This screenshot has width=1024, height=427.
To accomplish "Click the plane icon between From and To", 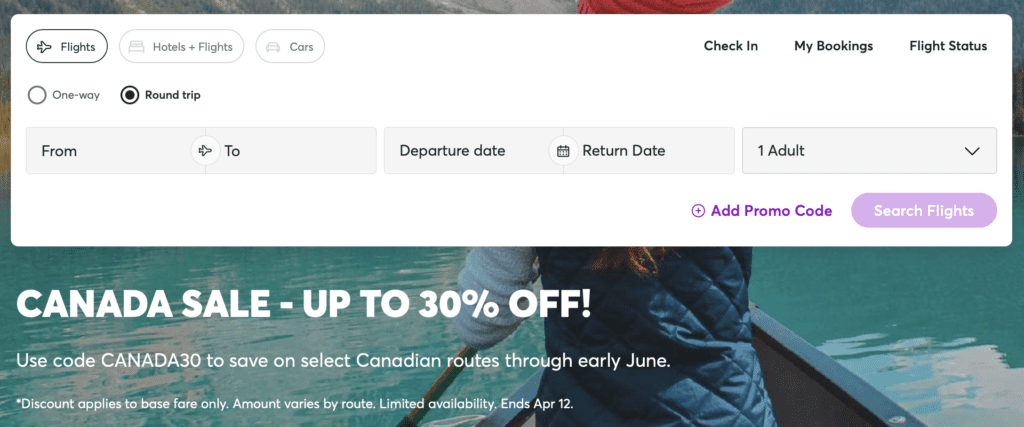I will tap(205, 151).
